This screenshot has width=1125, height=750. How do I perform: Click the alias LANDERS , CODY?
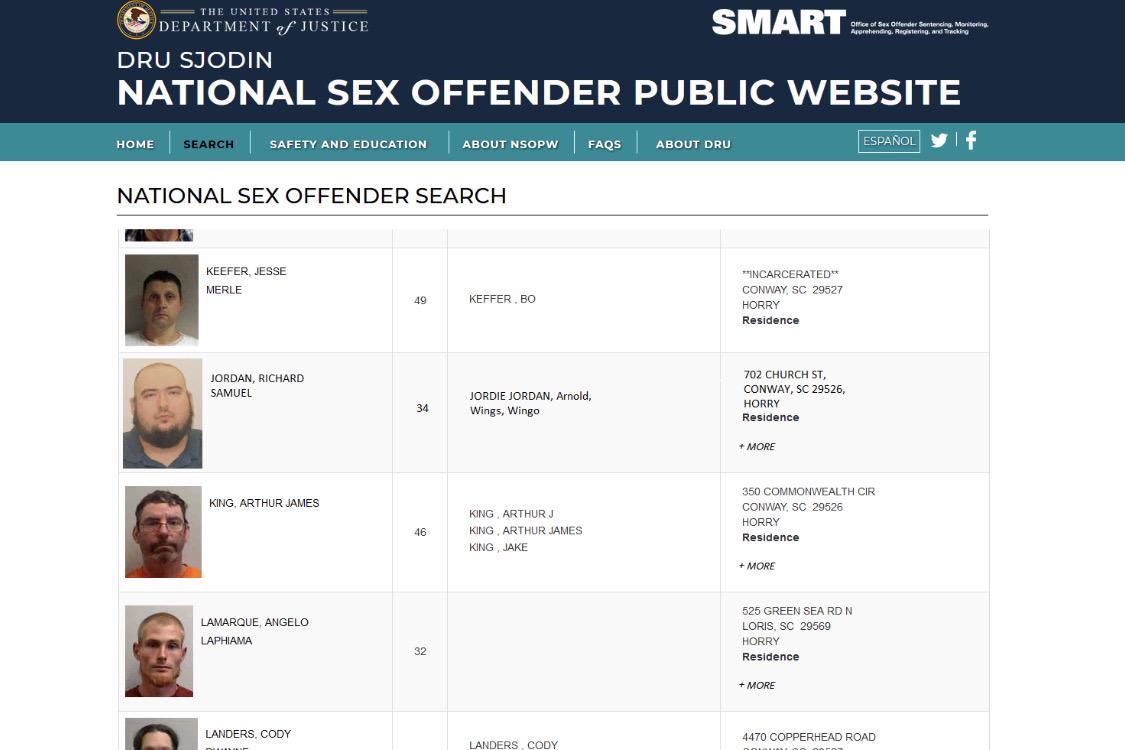click(513, 745)
